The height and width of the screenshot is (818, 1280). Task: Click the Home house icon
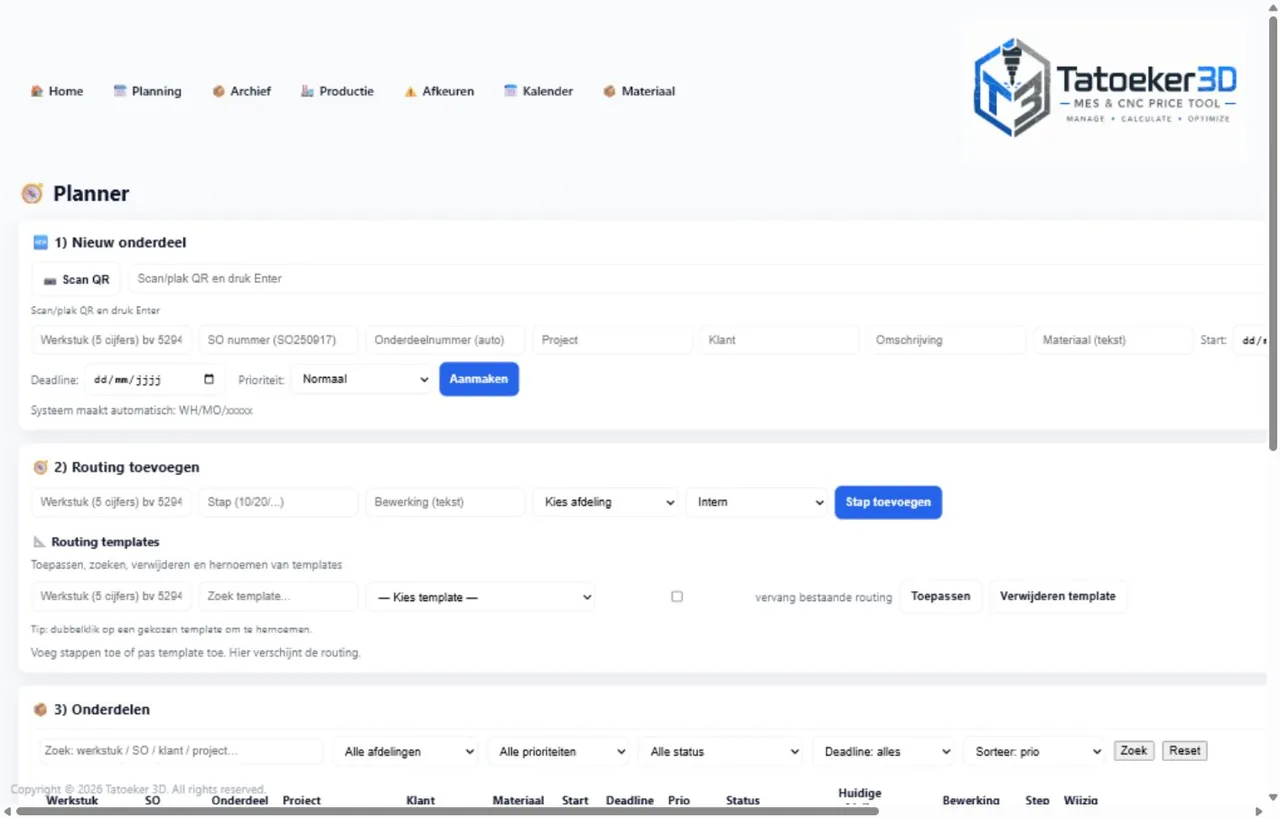[37, 91]
